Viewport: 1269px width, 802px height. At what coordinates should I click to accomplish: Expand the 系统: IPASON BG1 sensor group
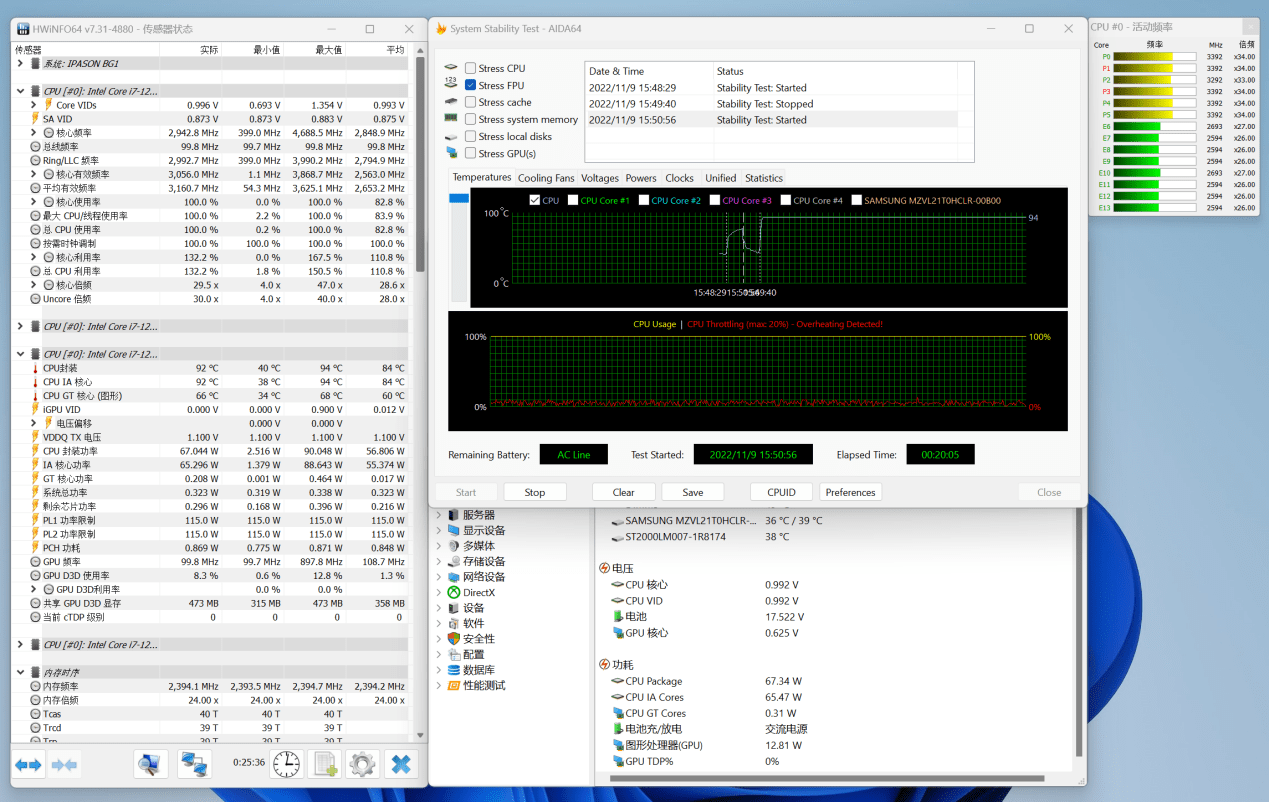coord(21,63)
